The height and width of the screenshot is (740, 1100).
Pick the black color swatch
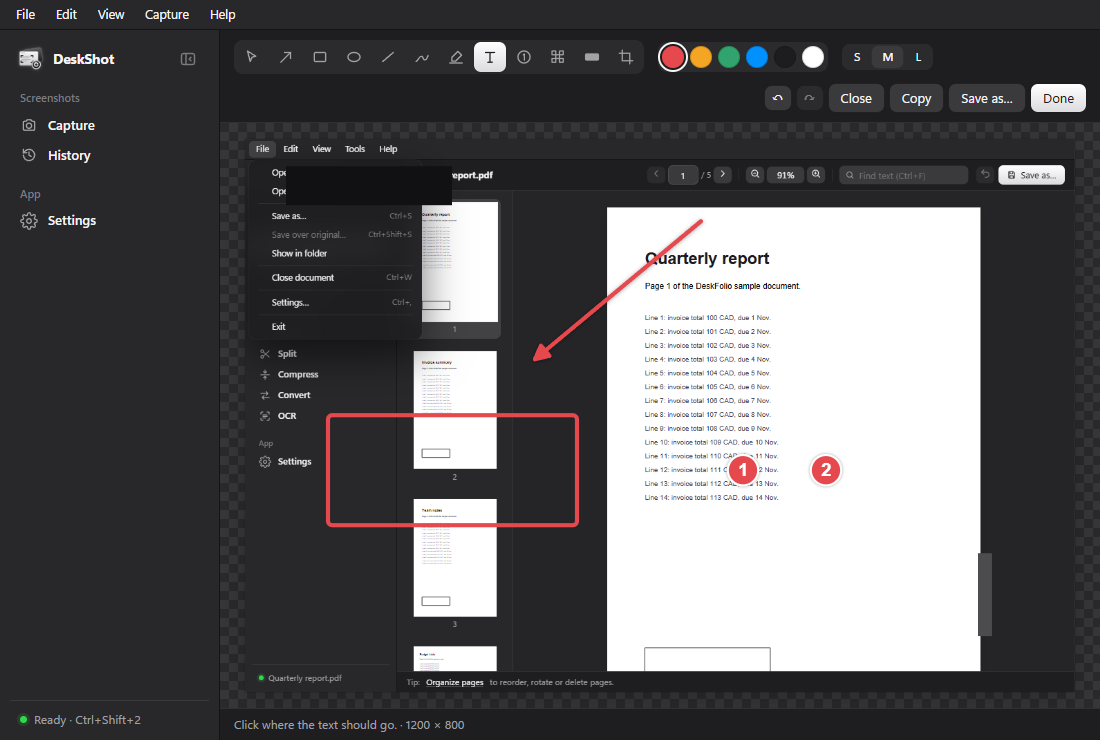[x=785, y=58]
